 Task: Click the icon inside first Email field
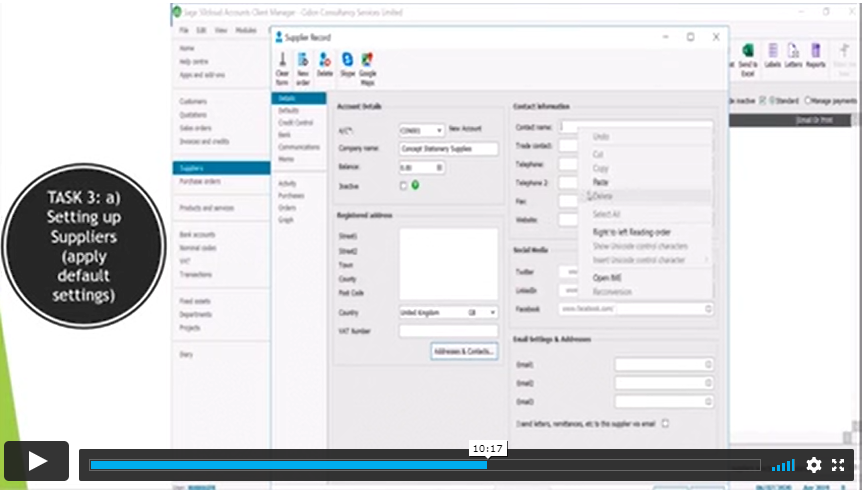coord(708,365)
